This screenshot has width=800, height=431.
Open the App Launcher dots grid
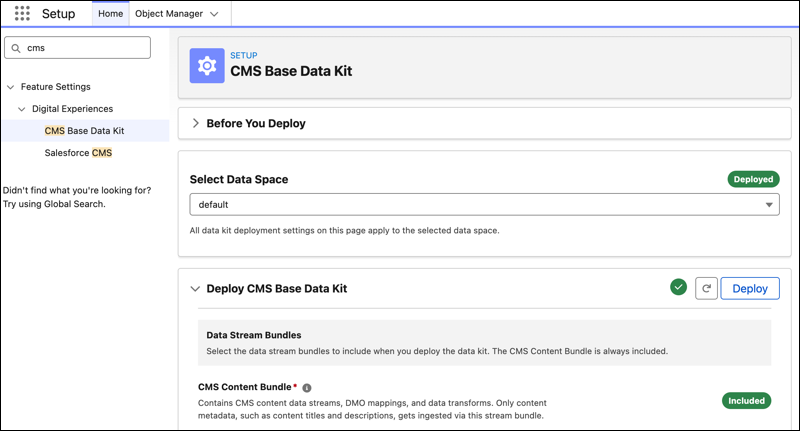(22, 13)
